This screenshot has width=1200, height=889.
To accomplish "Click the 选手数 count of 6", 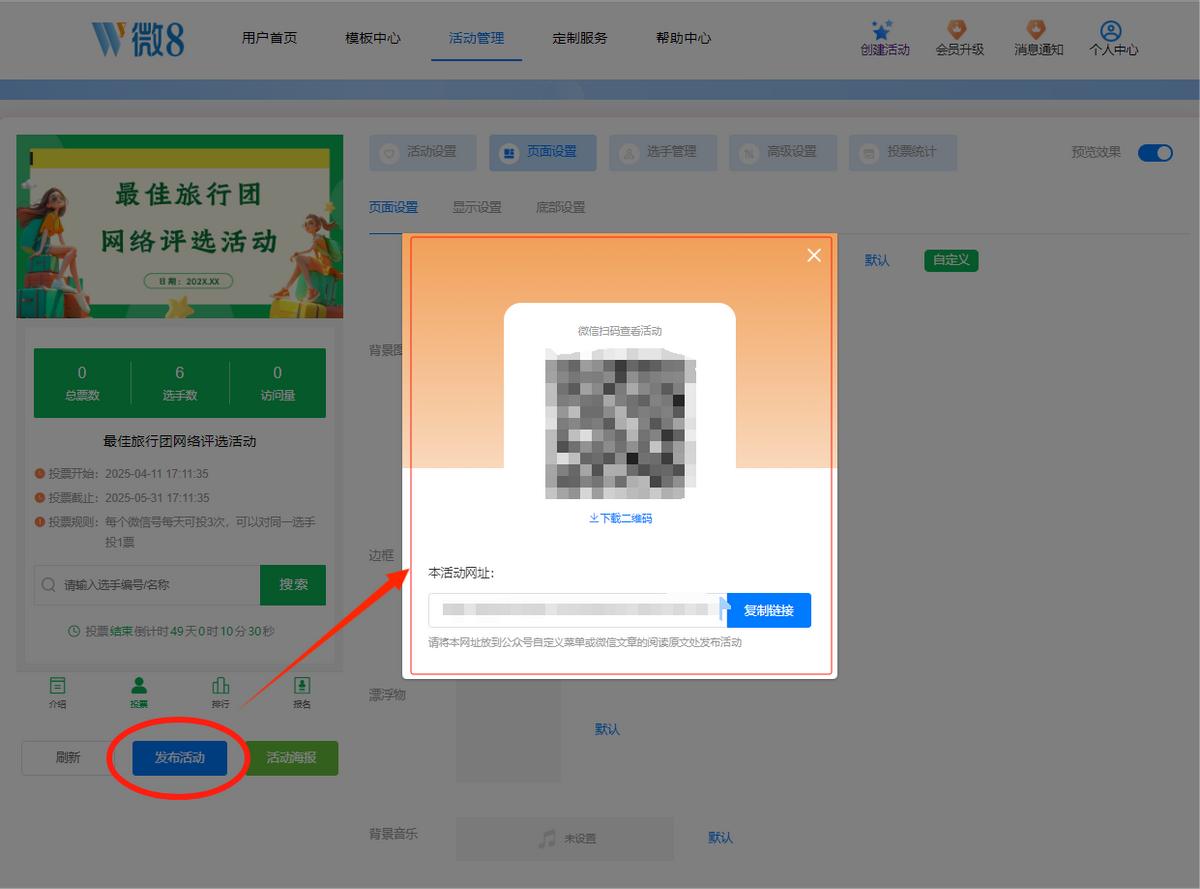I will 180,373.
